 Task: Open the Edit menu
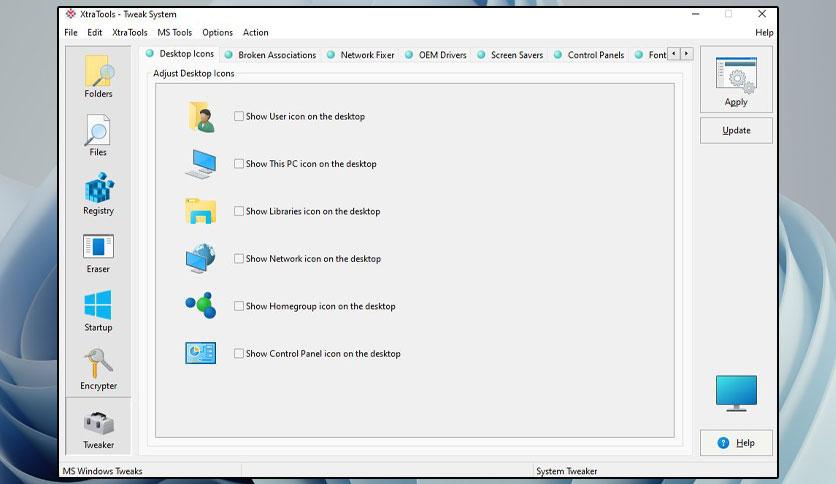click(x=94, y=33)
